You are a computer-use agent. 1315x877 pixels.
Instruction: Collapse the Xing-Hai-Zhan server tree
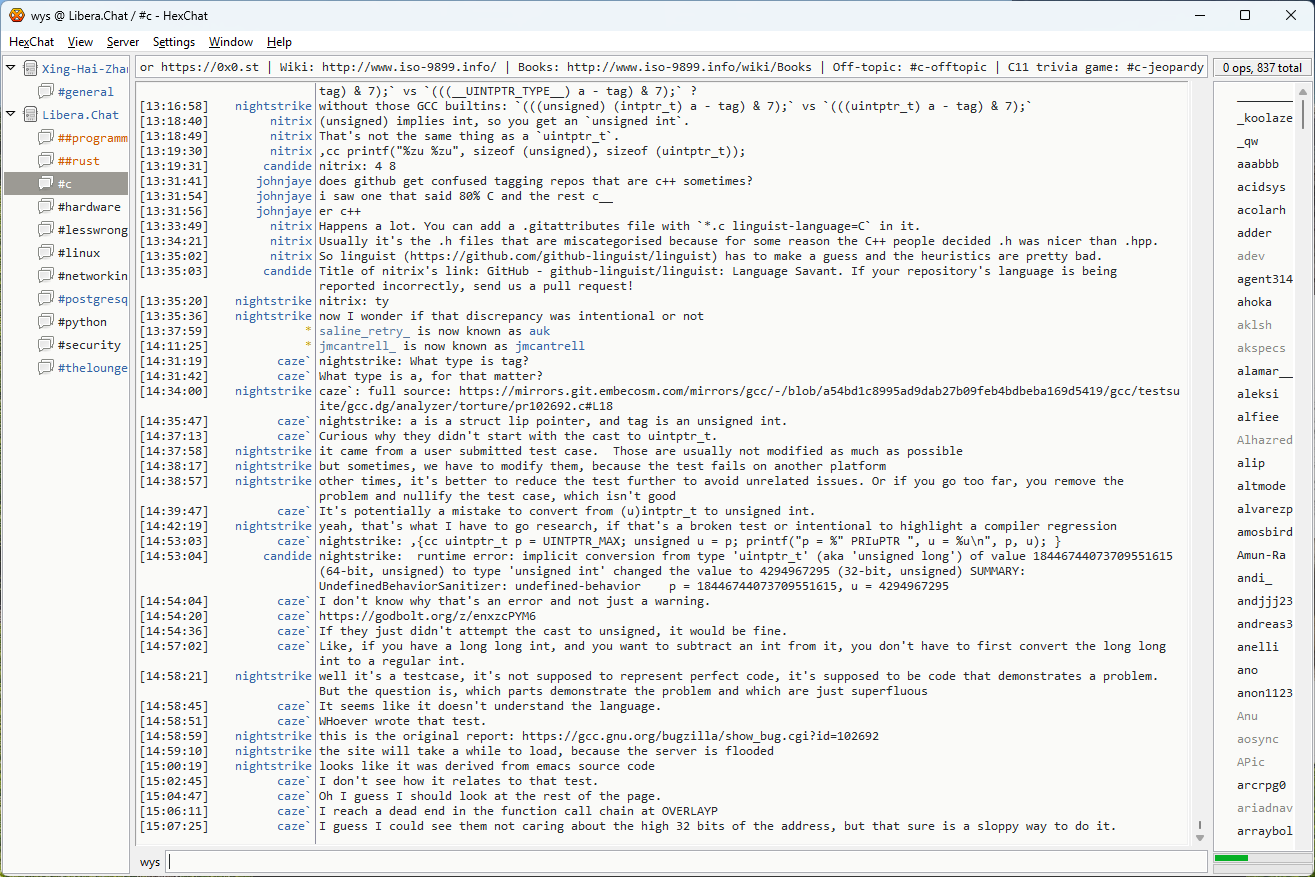[x=11, y=69]
